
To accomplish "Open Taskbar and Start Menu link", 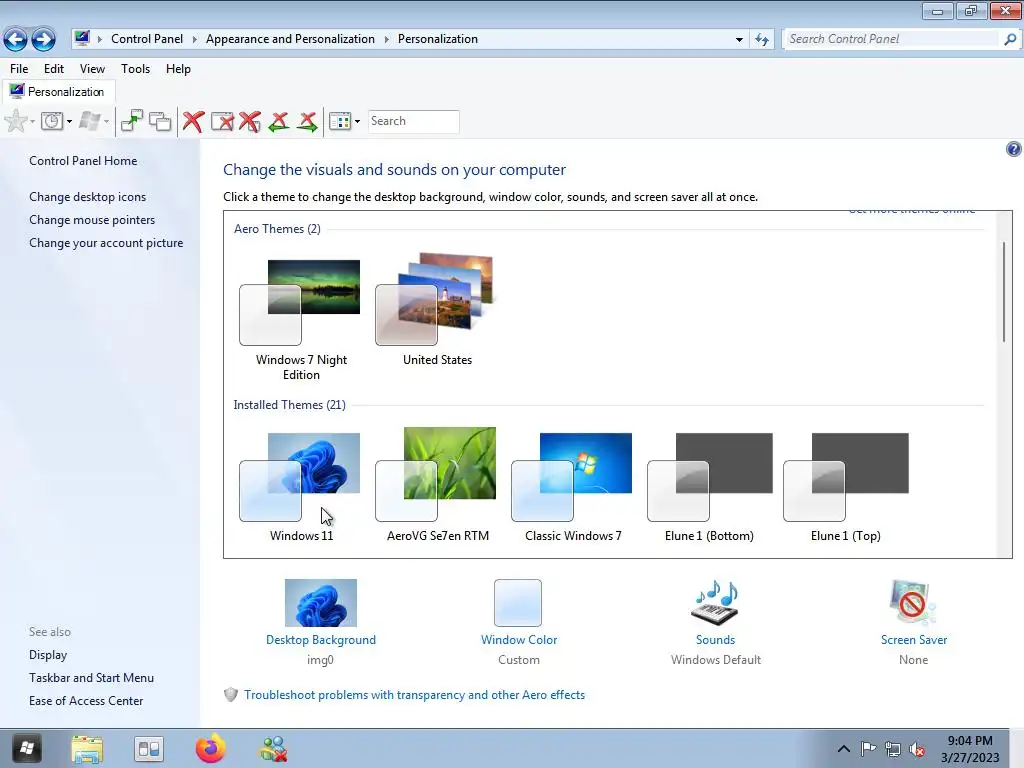I will tap(91, 678).
